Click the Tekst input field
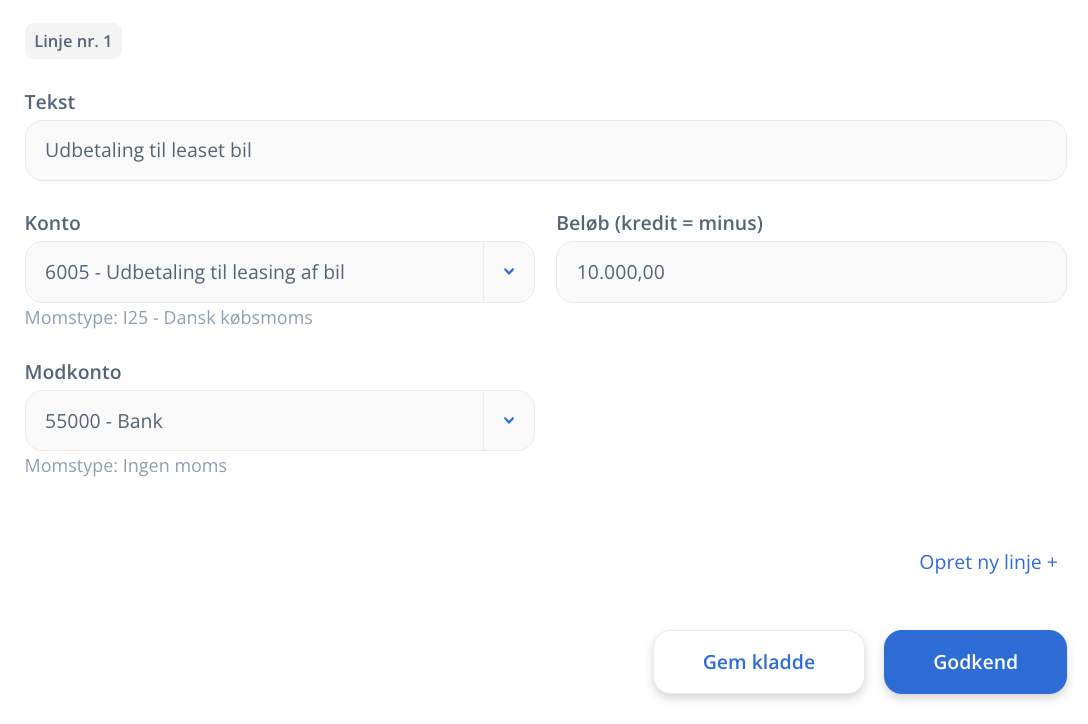Image resolution: width=1088 pixels, height=724 pixels. tap(545, 151)
